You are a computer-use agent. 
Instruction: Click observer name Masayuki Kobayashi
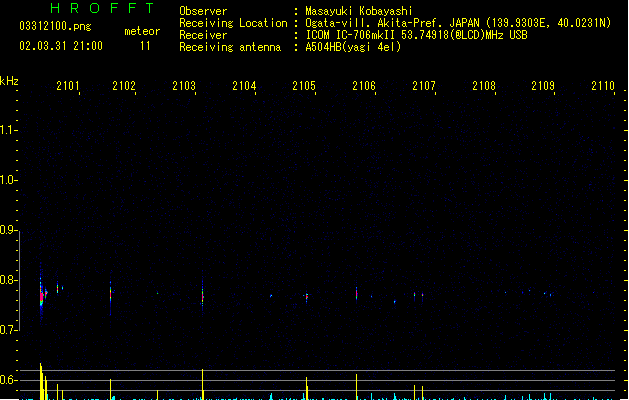tap(359, 11)
